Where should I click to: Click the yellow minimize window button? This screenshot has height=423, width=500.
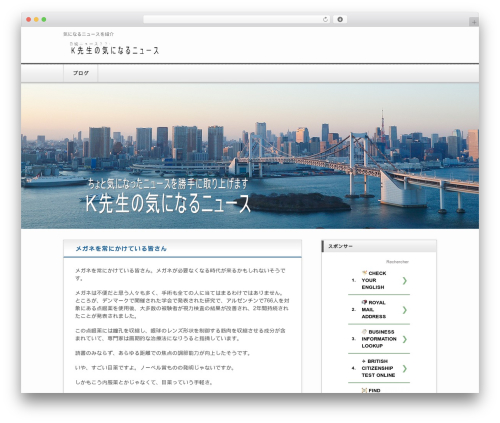click(x=36, y=19)
